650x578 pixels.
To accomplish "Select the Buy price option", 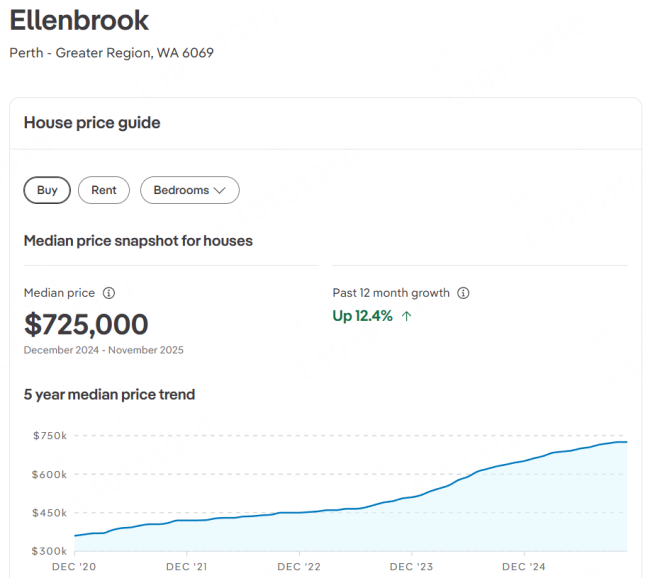I will [x=47, y=190].
